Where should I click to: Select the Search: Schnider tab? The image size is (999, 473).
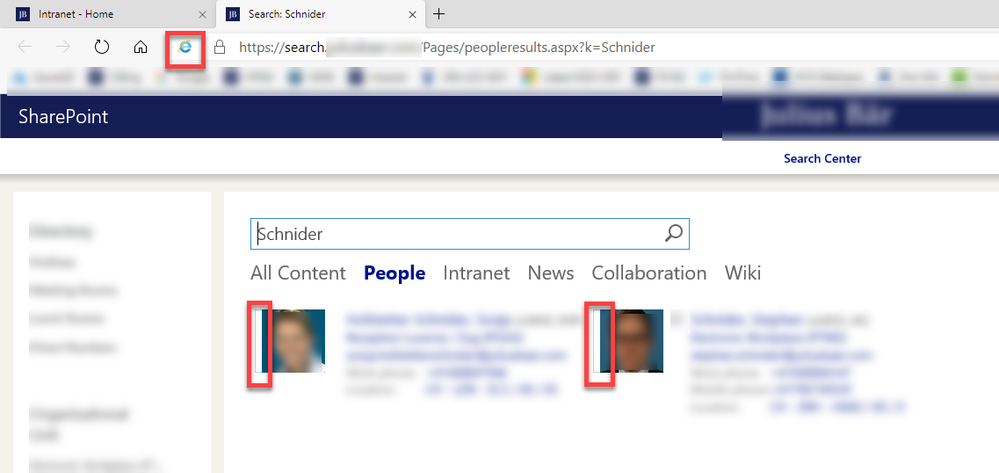coord(320,14)
